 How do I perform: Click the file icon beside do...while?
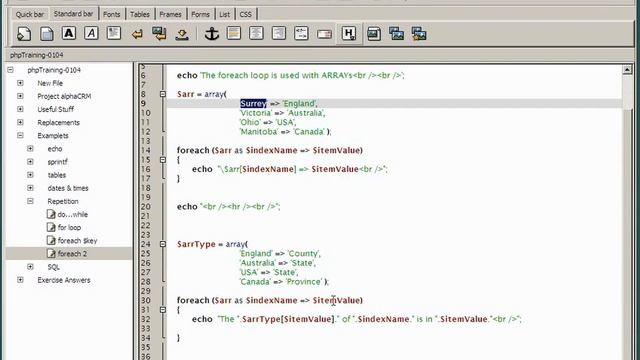51,214
